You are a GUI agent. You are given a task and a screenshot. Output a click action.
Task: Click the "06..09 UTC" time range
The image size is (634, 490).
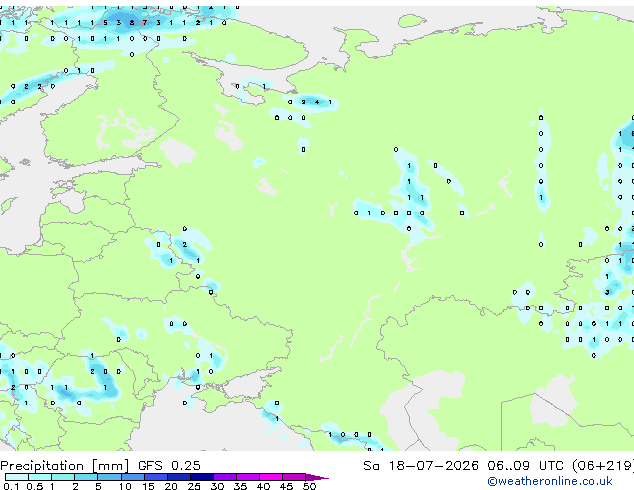coord(525,466)
